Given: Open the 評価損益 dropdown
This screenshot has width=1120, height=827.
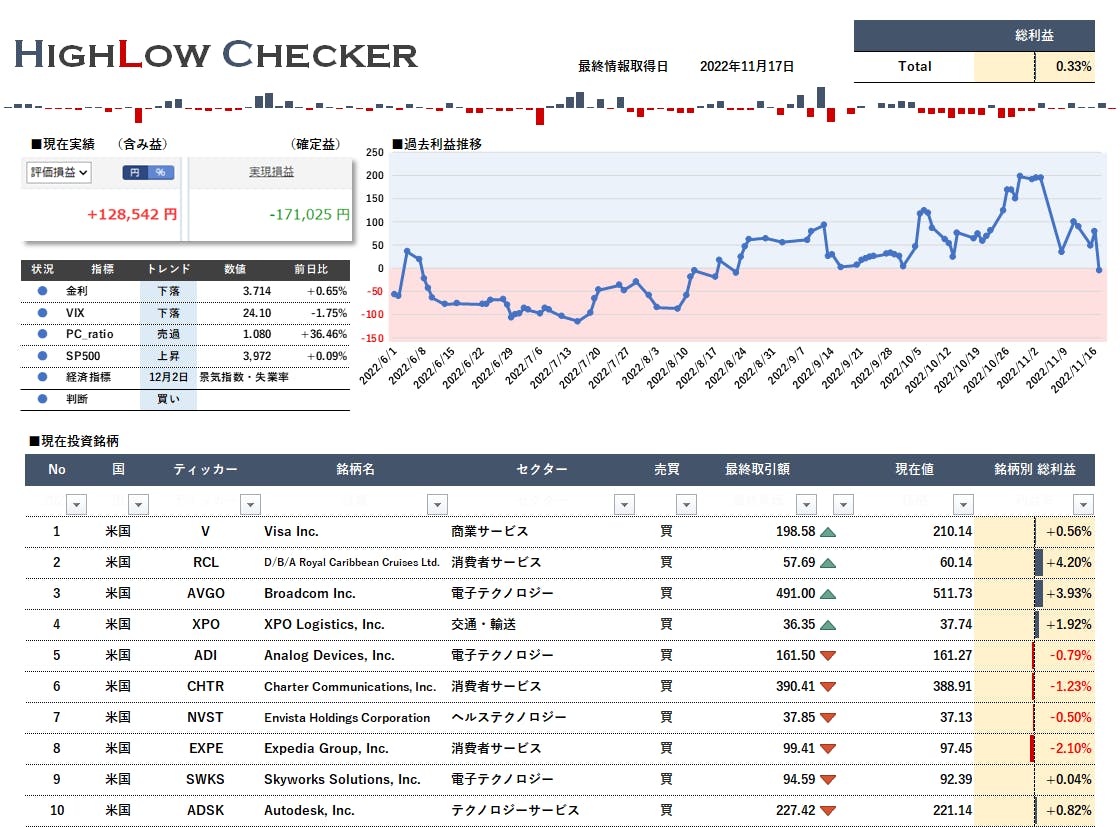Looking at the screenshot, I should [58, 173].
